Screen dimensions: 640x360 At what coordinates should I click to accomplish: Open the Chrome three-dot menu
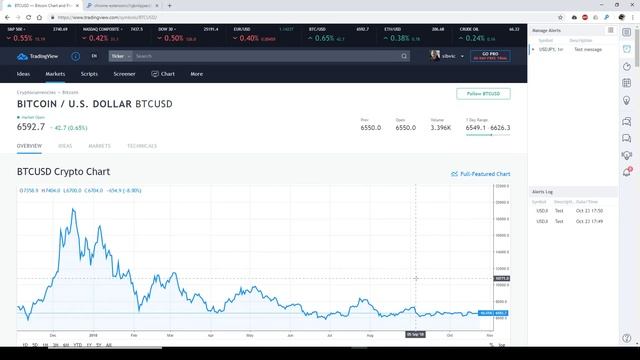point(633,17)
